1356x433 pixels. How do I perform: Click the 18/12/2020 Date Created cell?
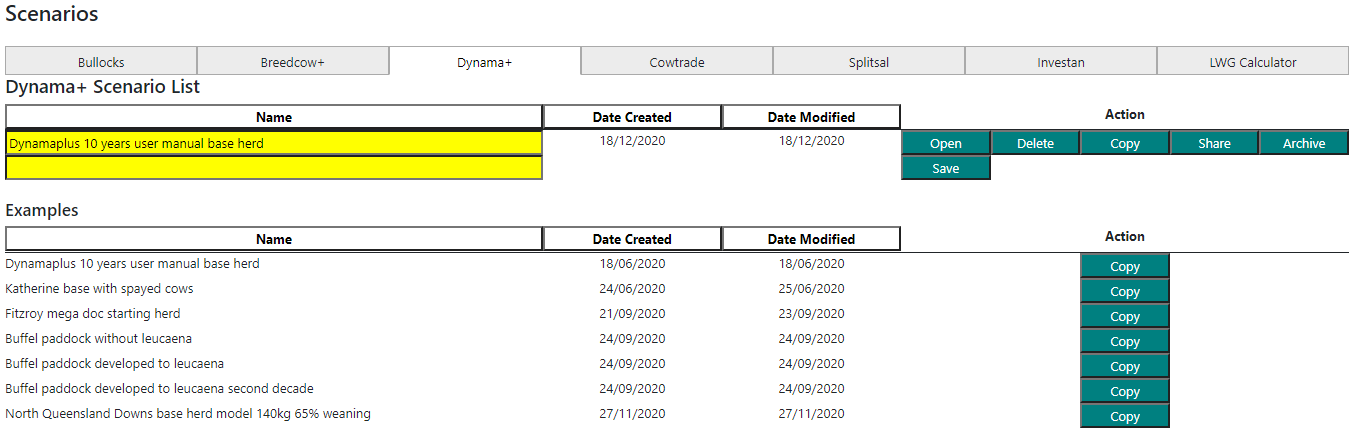click(632, 140)
